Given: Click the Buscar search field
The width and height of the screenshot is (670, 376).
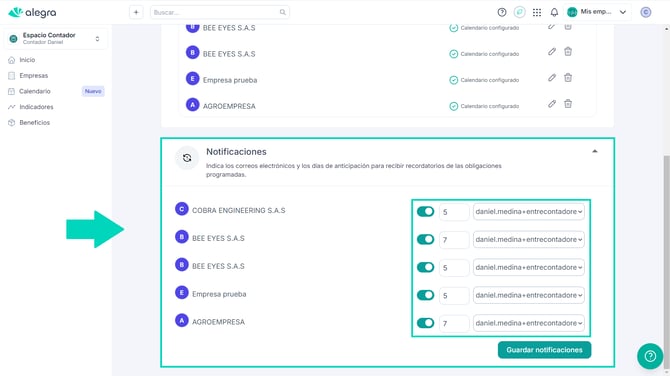Looking at the screenshot, I should pyautogui.click(x=220, y=12).
